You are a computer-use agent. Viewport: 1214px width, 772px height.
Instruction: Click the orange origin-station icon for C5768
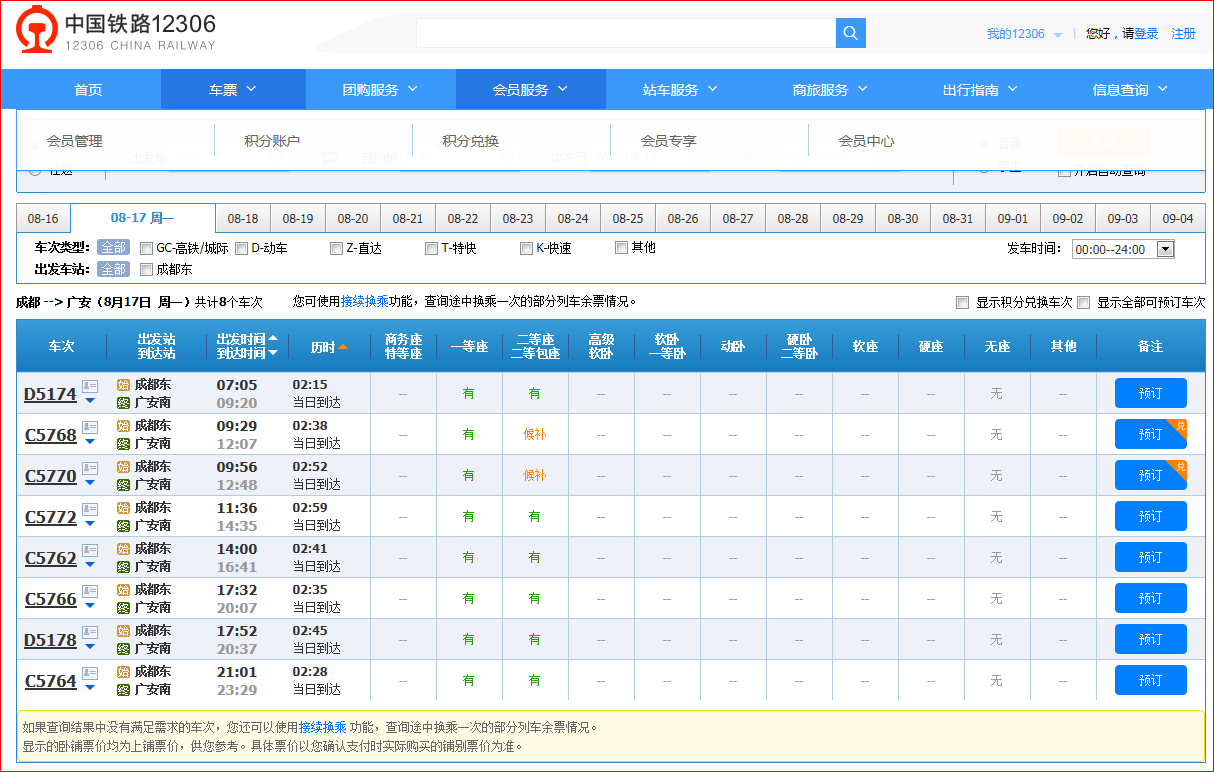[123, 426]
